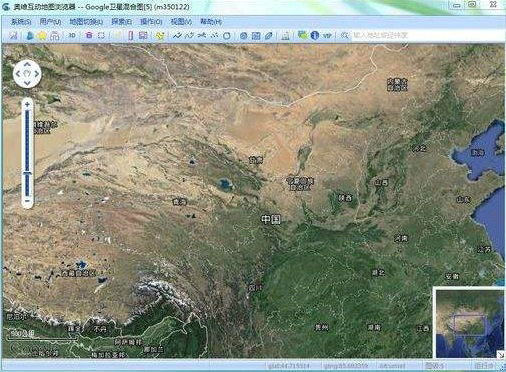Collapse the overview map with corner arrow
Viewport: 506px width, 372px height.
click(x=501, y=355)
